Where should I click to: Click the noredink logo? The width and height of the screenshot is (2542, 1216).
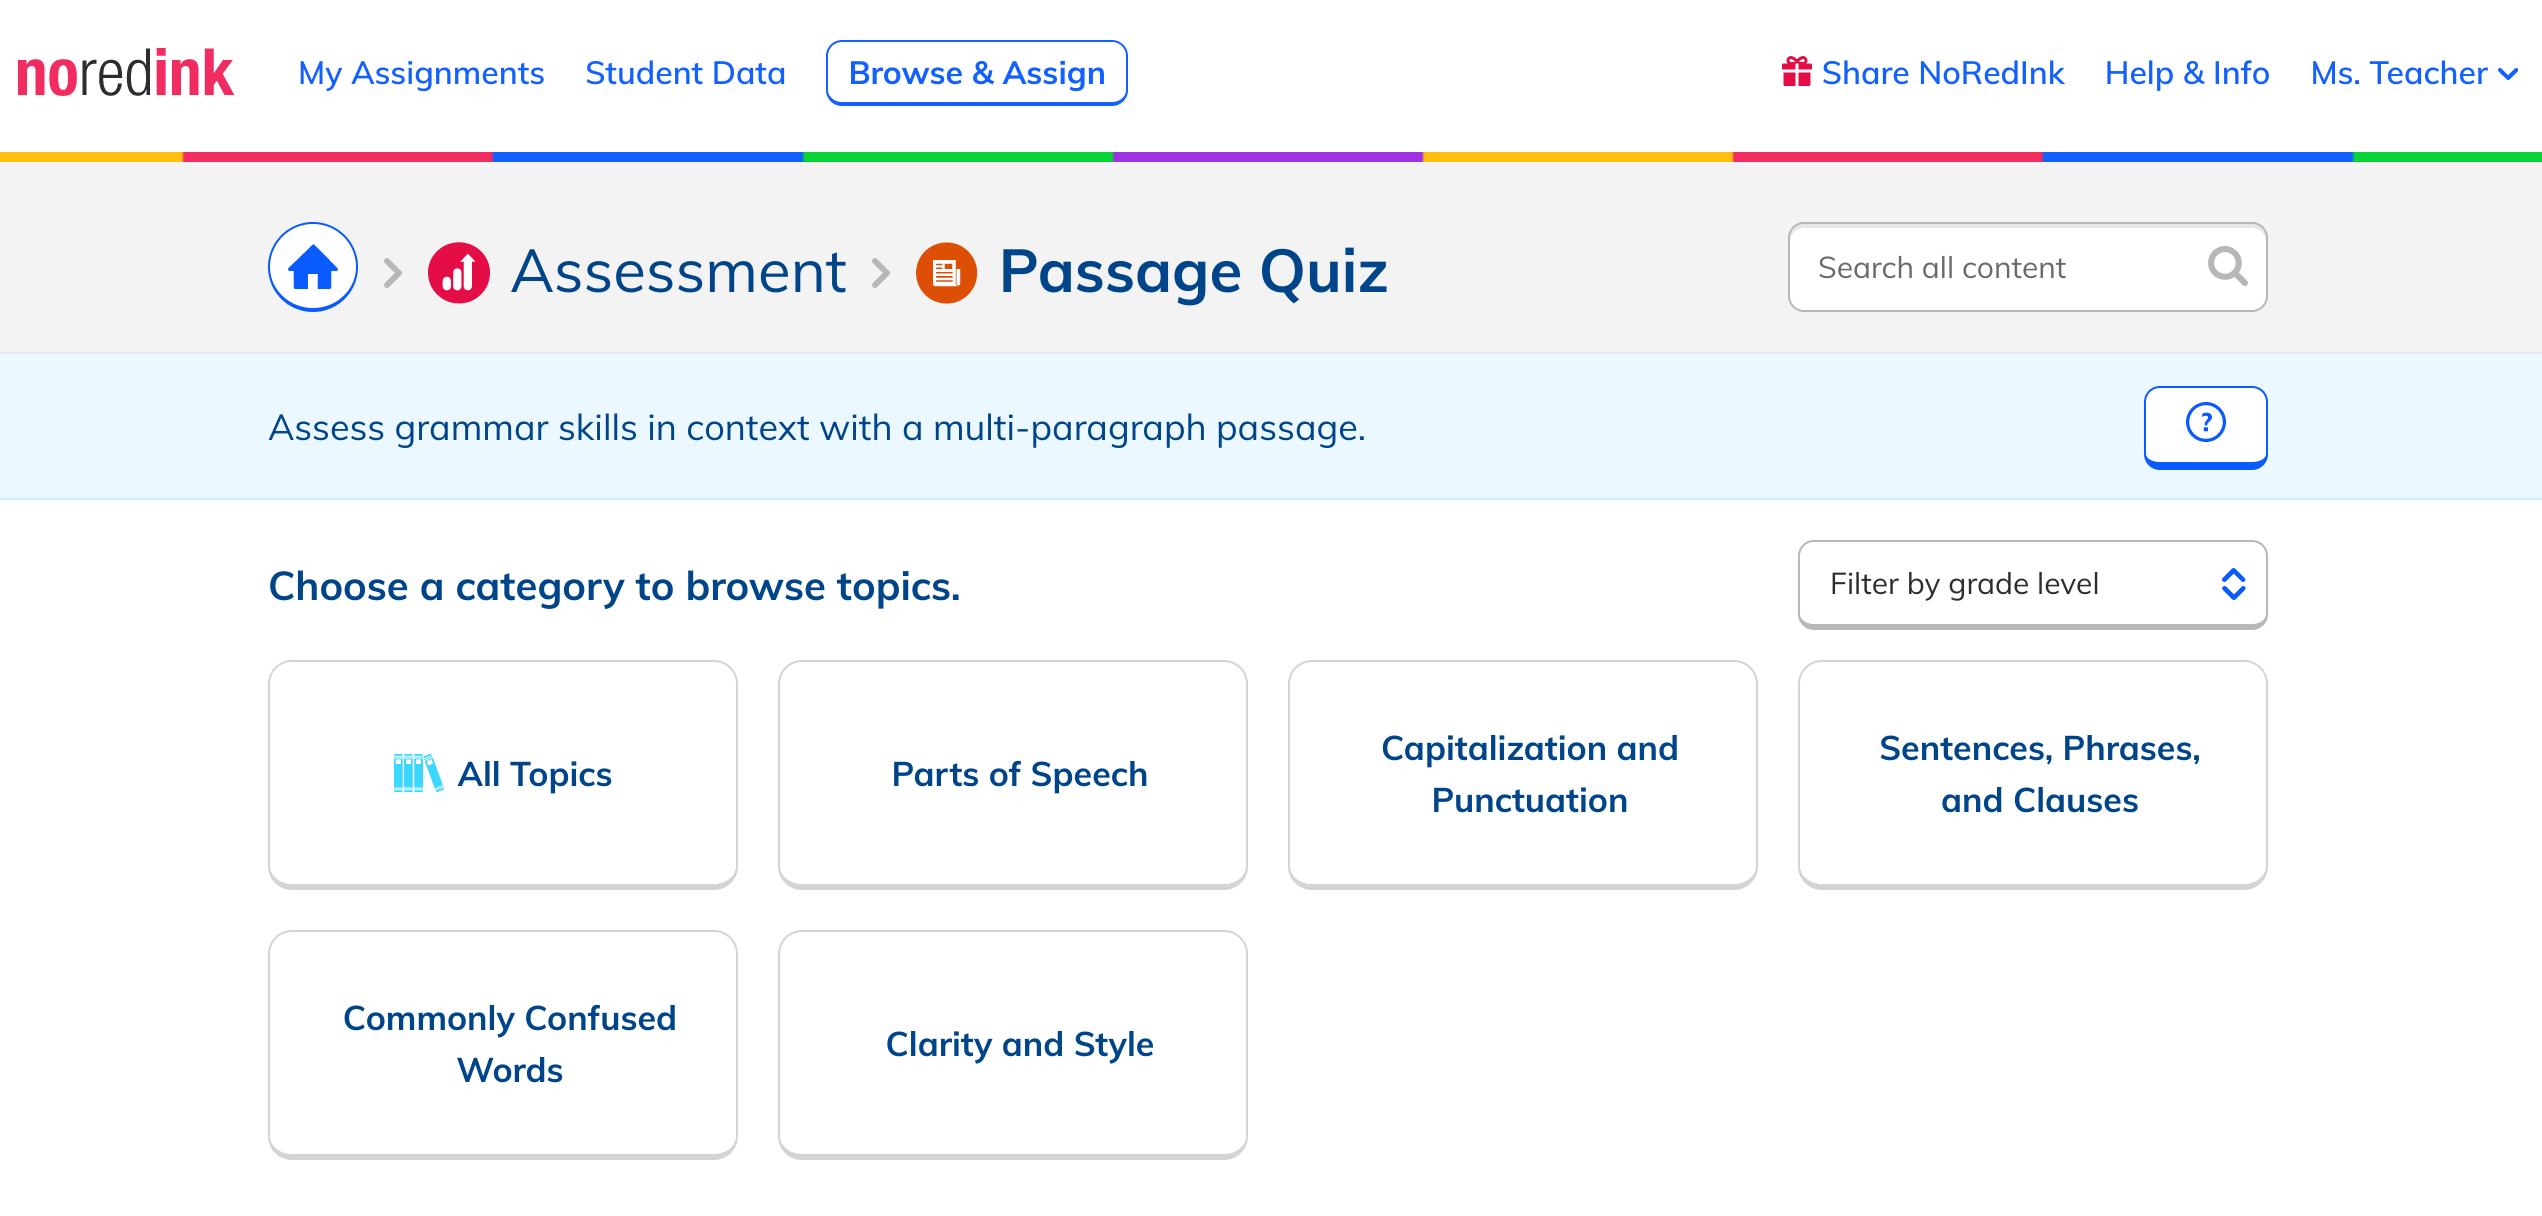(125, 73)
